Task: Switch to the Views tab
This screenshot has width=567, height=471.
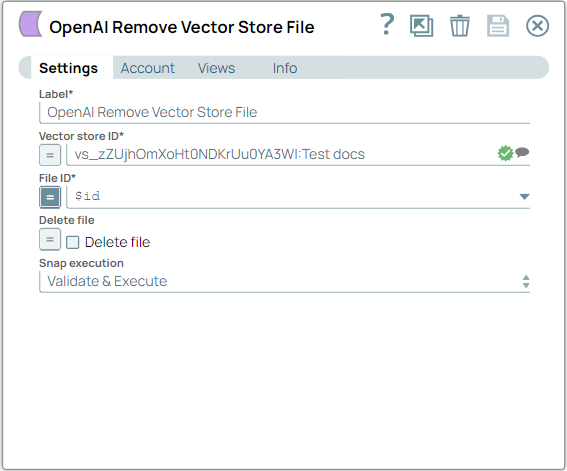Action: click(x=216, y=68)
